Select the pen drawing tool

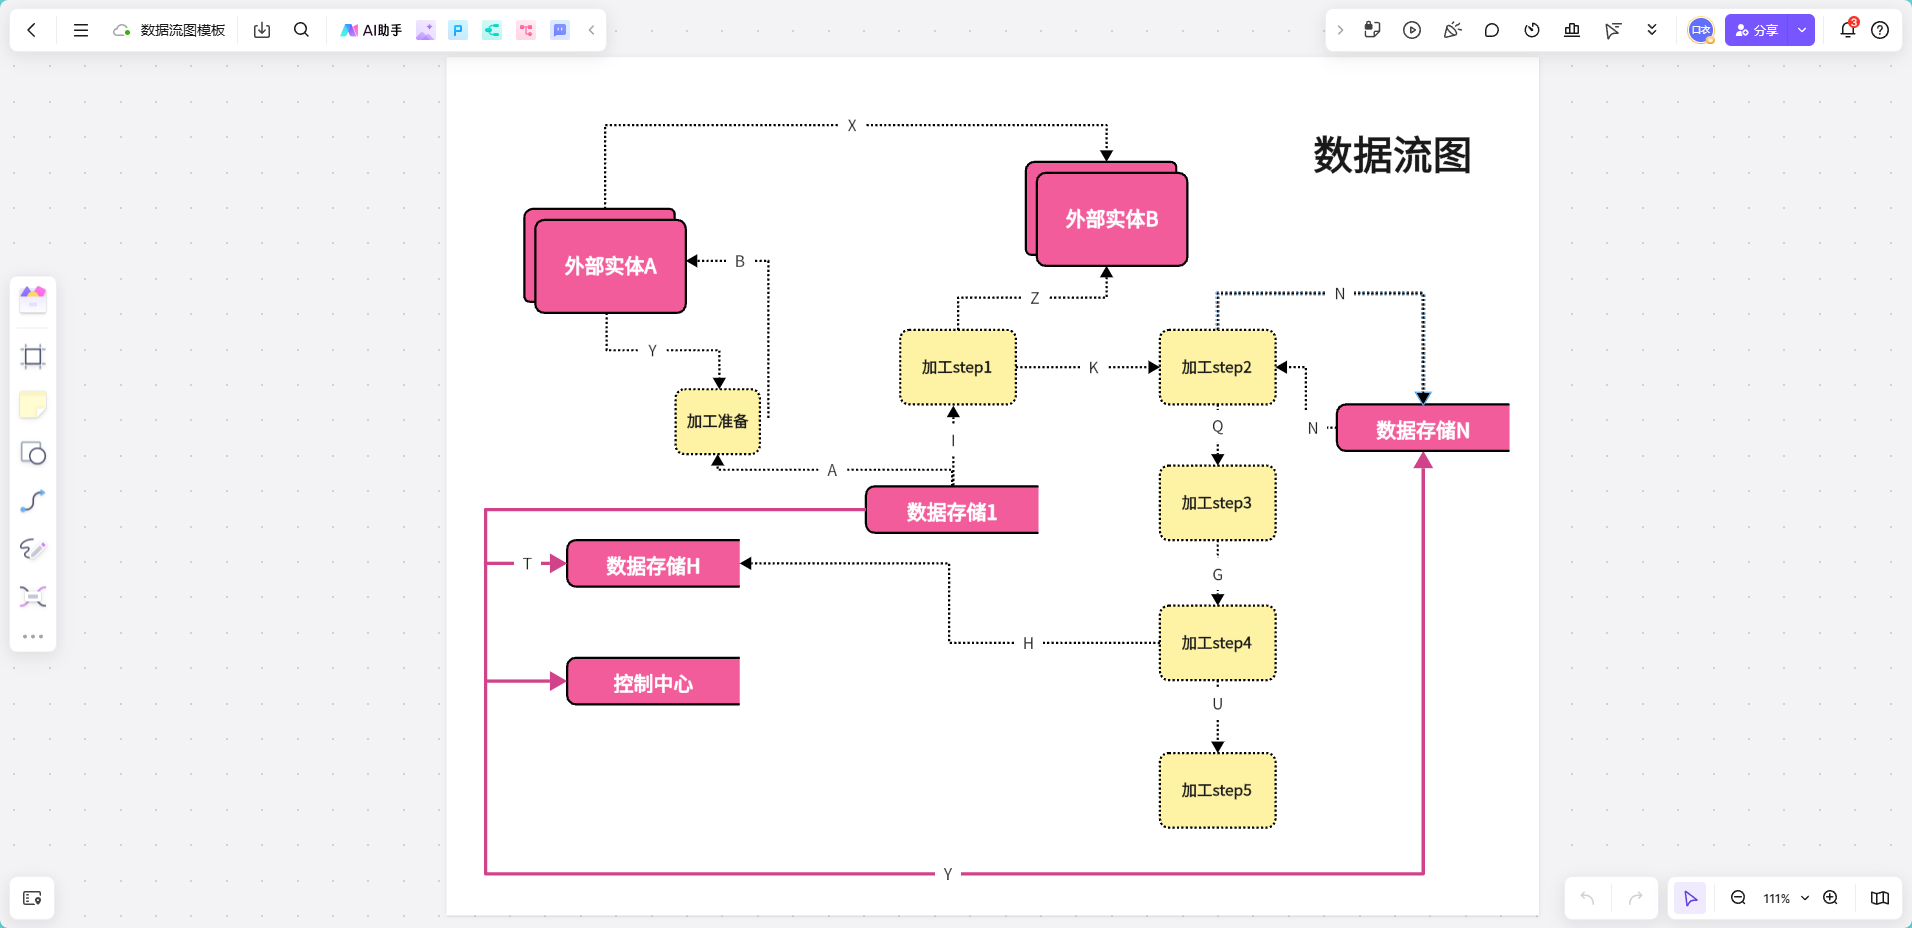tap(33, 549)
